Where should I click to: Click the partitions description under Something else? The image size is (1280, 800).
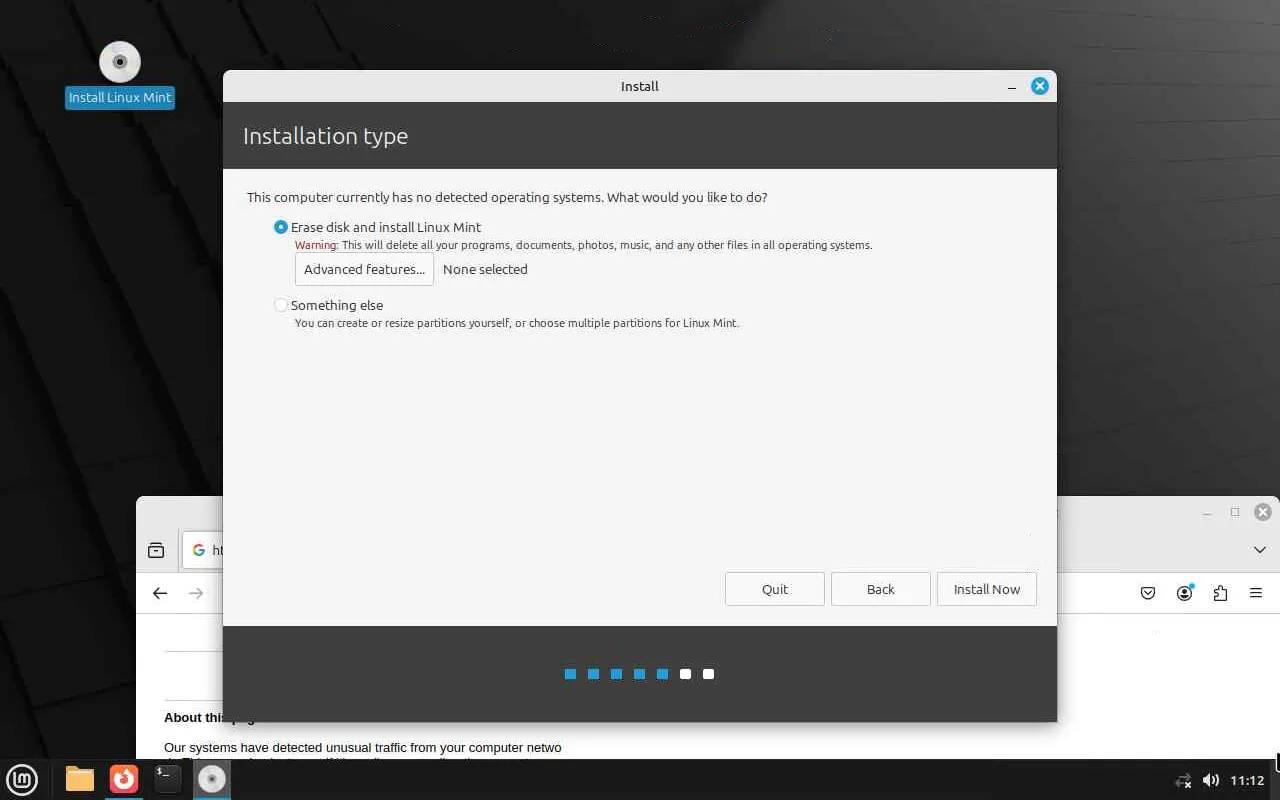517,323
